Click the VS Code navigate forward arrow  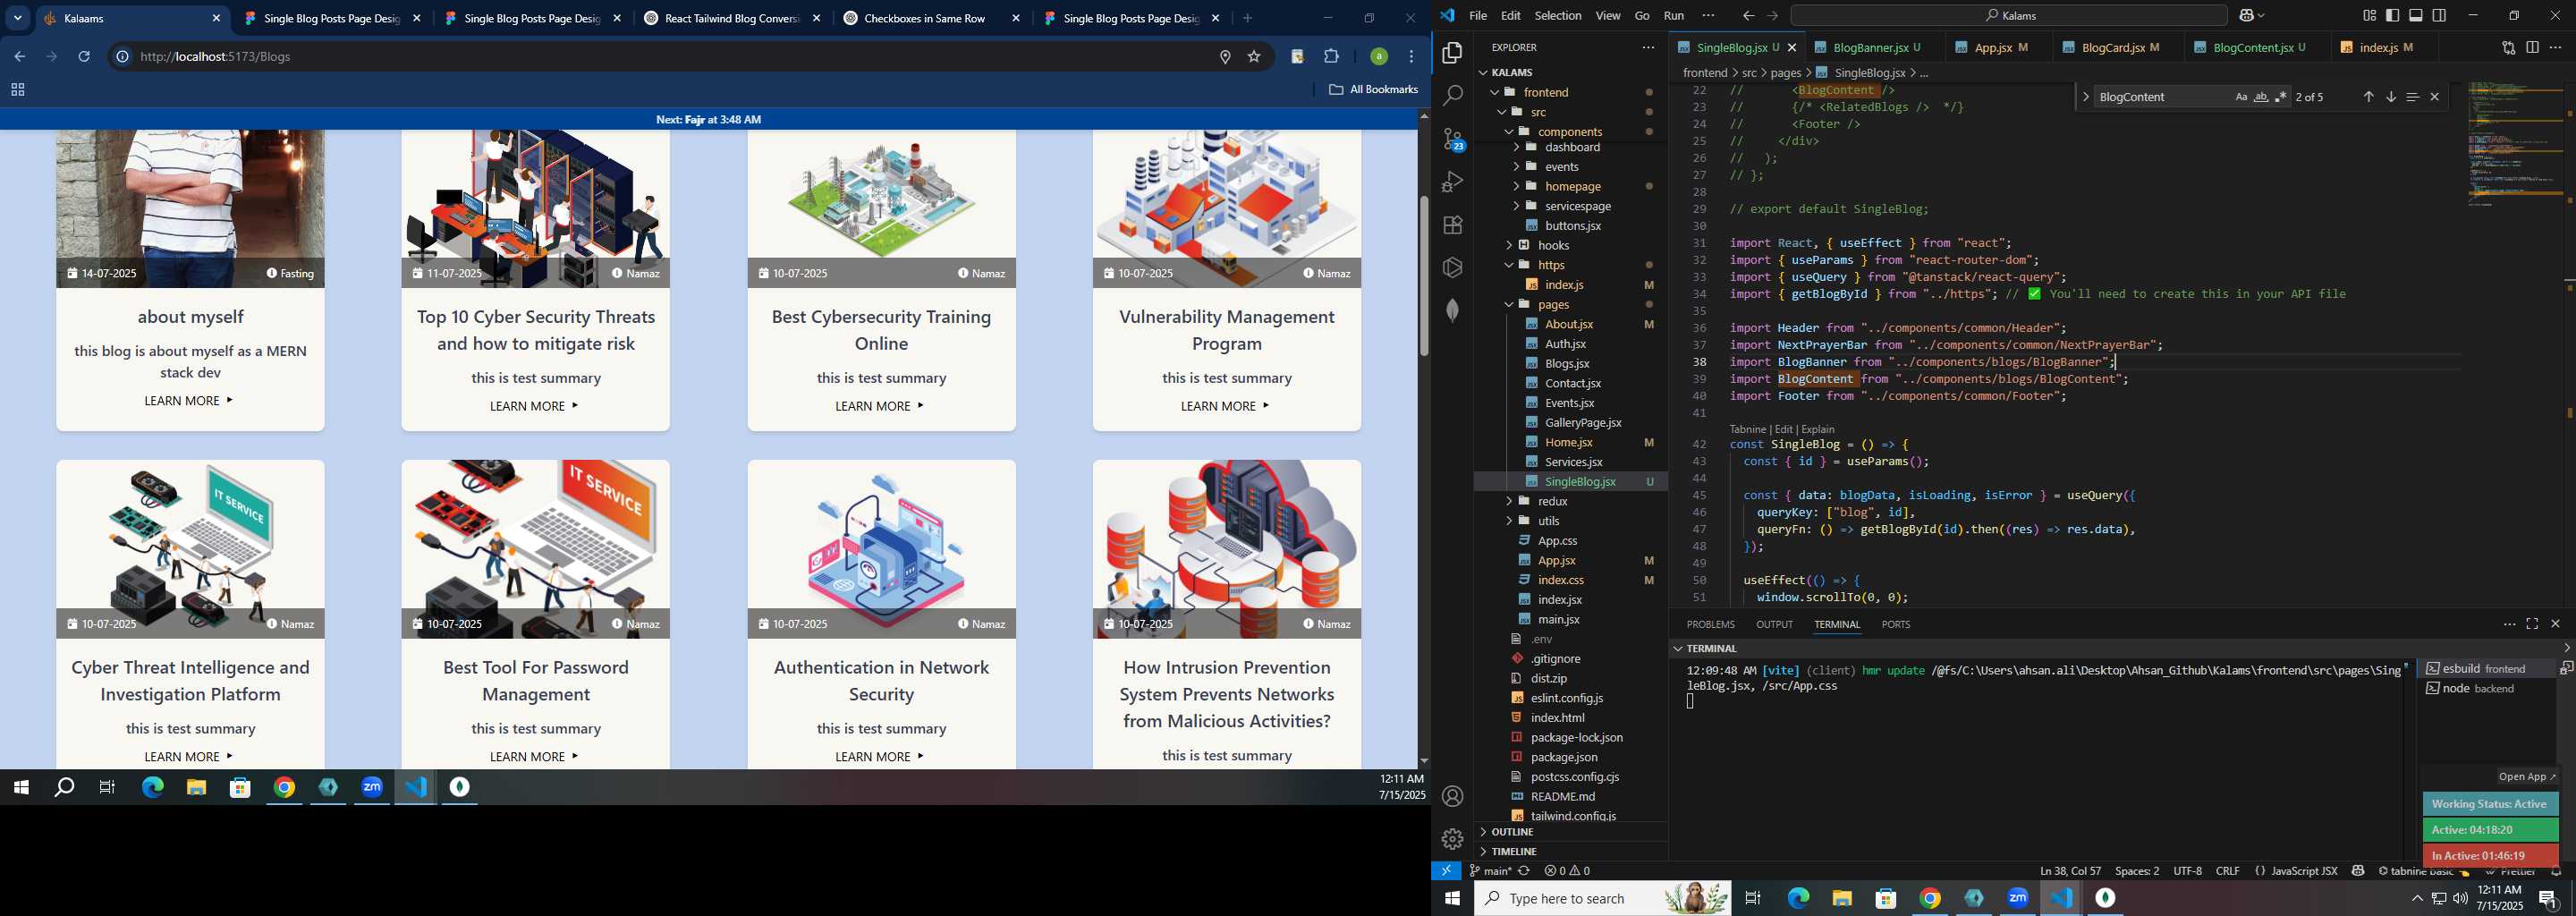click(x=1772, y=16)
